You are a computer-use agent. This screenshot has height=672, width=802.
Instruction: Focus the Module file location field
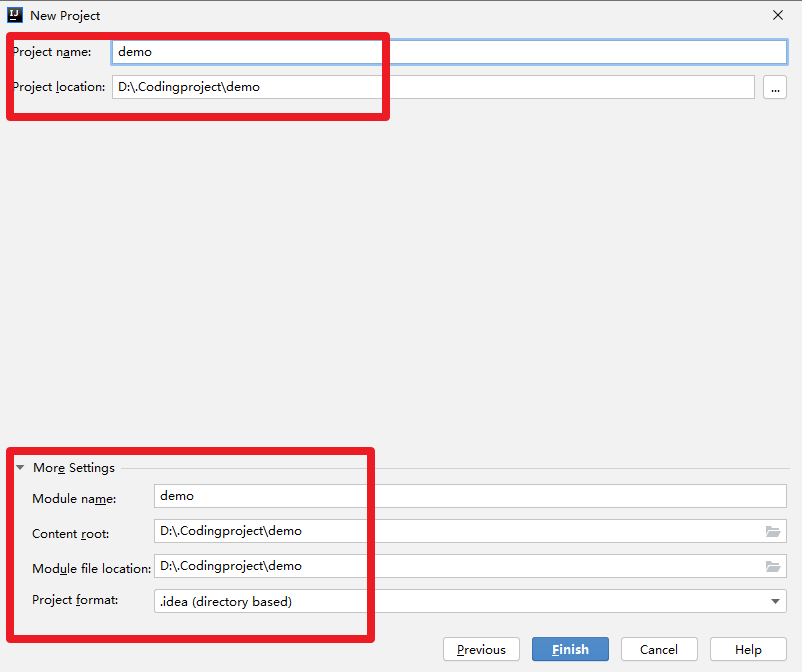pyautogui.click(x=470, y=566)
